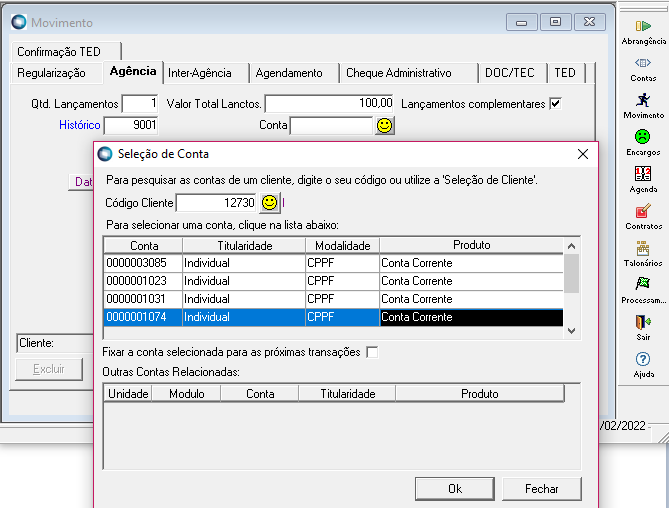Viewport: 671px width, 508px height.
Task: Click the Histórico link label
Action: coord(80,125)
